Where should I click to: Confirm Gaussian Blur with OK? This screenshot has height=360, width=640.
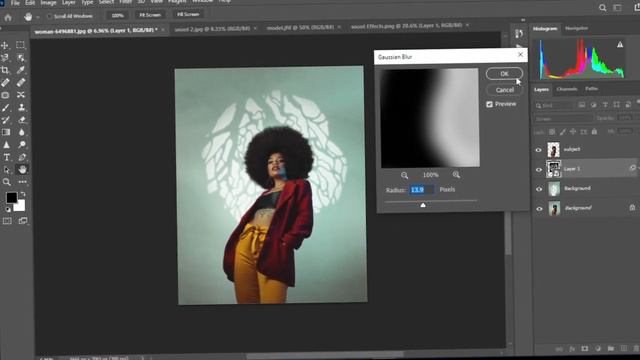coord(504,74)
